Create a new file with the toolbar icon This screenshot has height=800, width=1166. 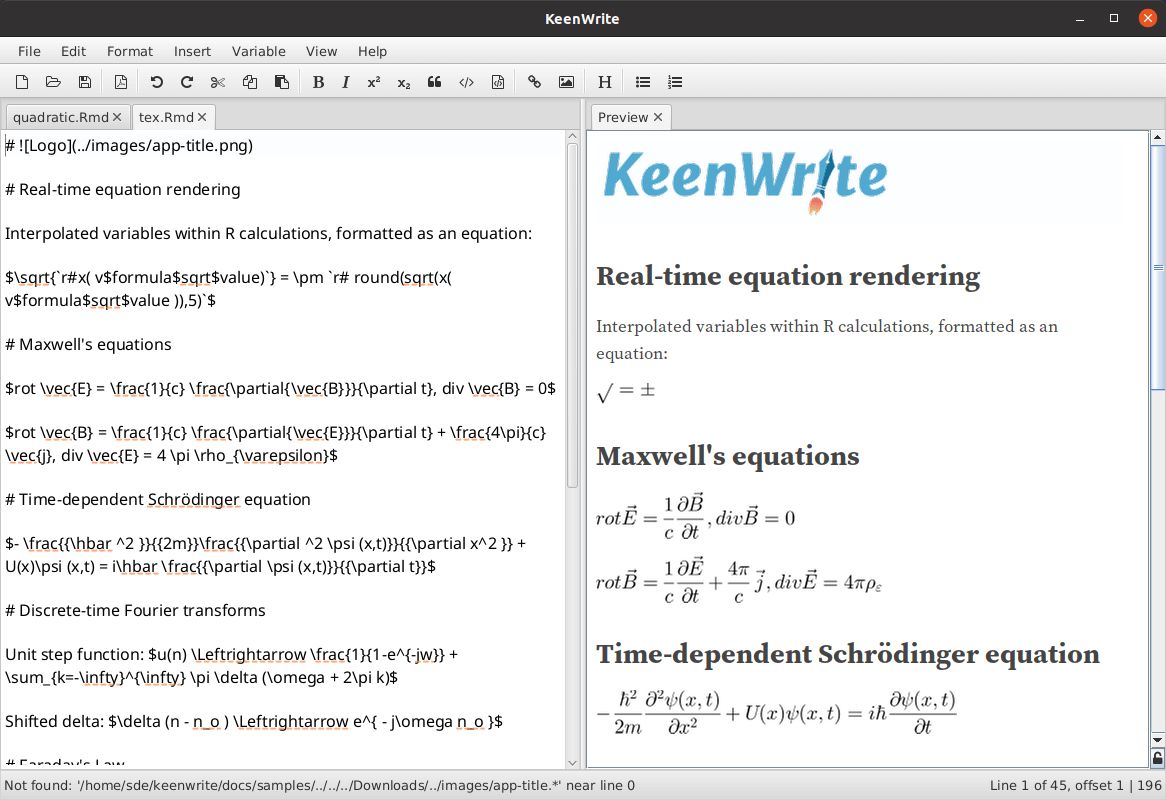click(x=22, y=82)
